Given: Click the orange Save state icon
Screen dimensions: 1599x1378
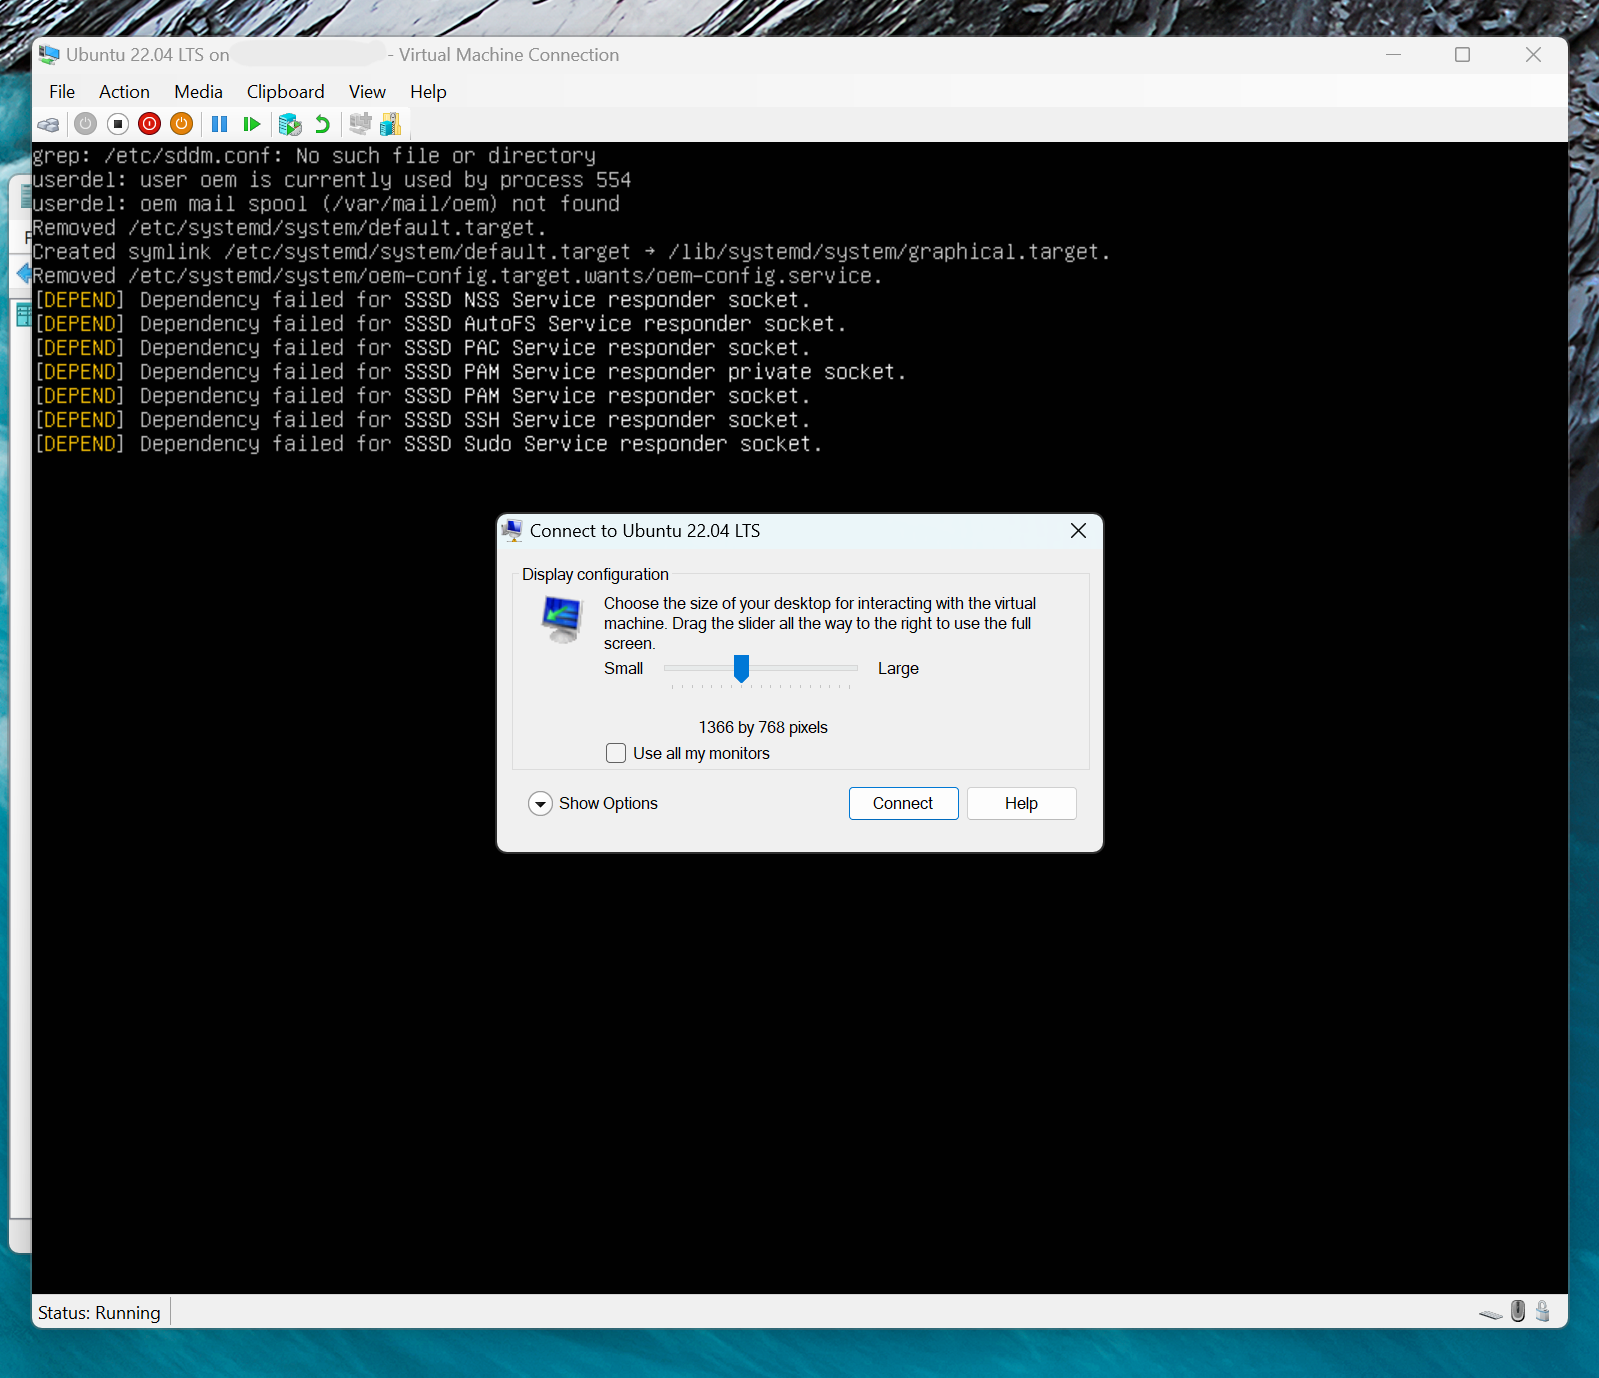Looking at the screenshot, I should (181, 124).
